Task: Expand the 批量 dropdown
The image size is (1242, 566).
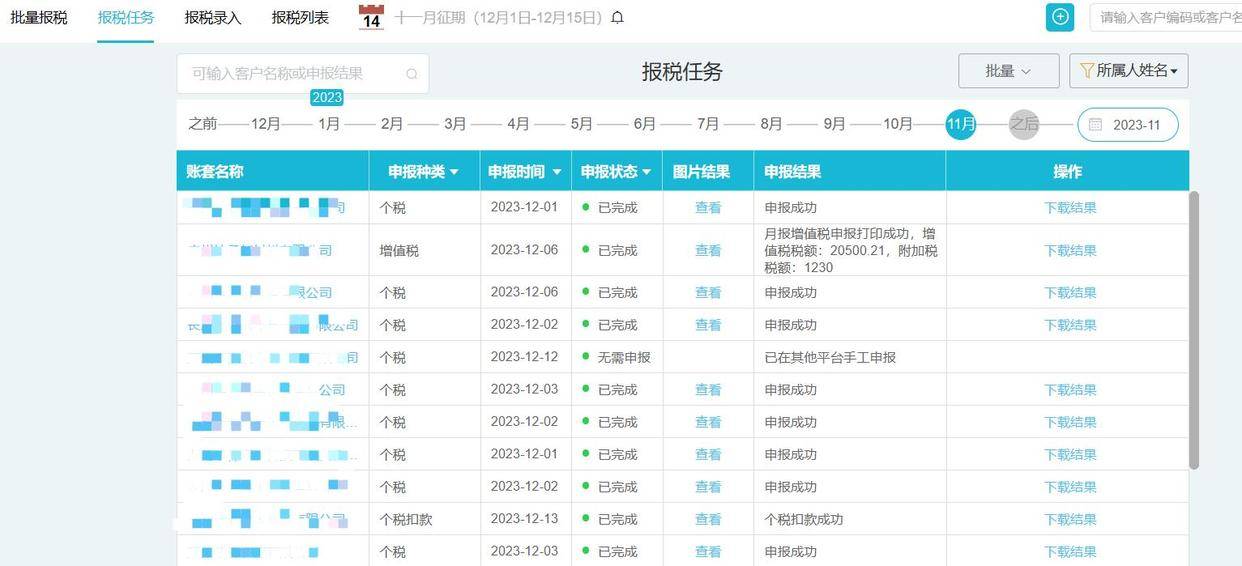Action: [x=1008, y=71]
